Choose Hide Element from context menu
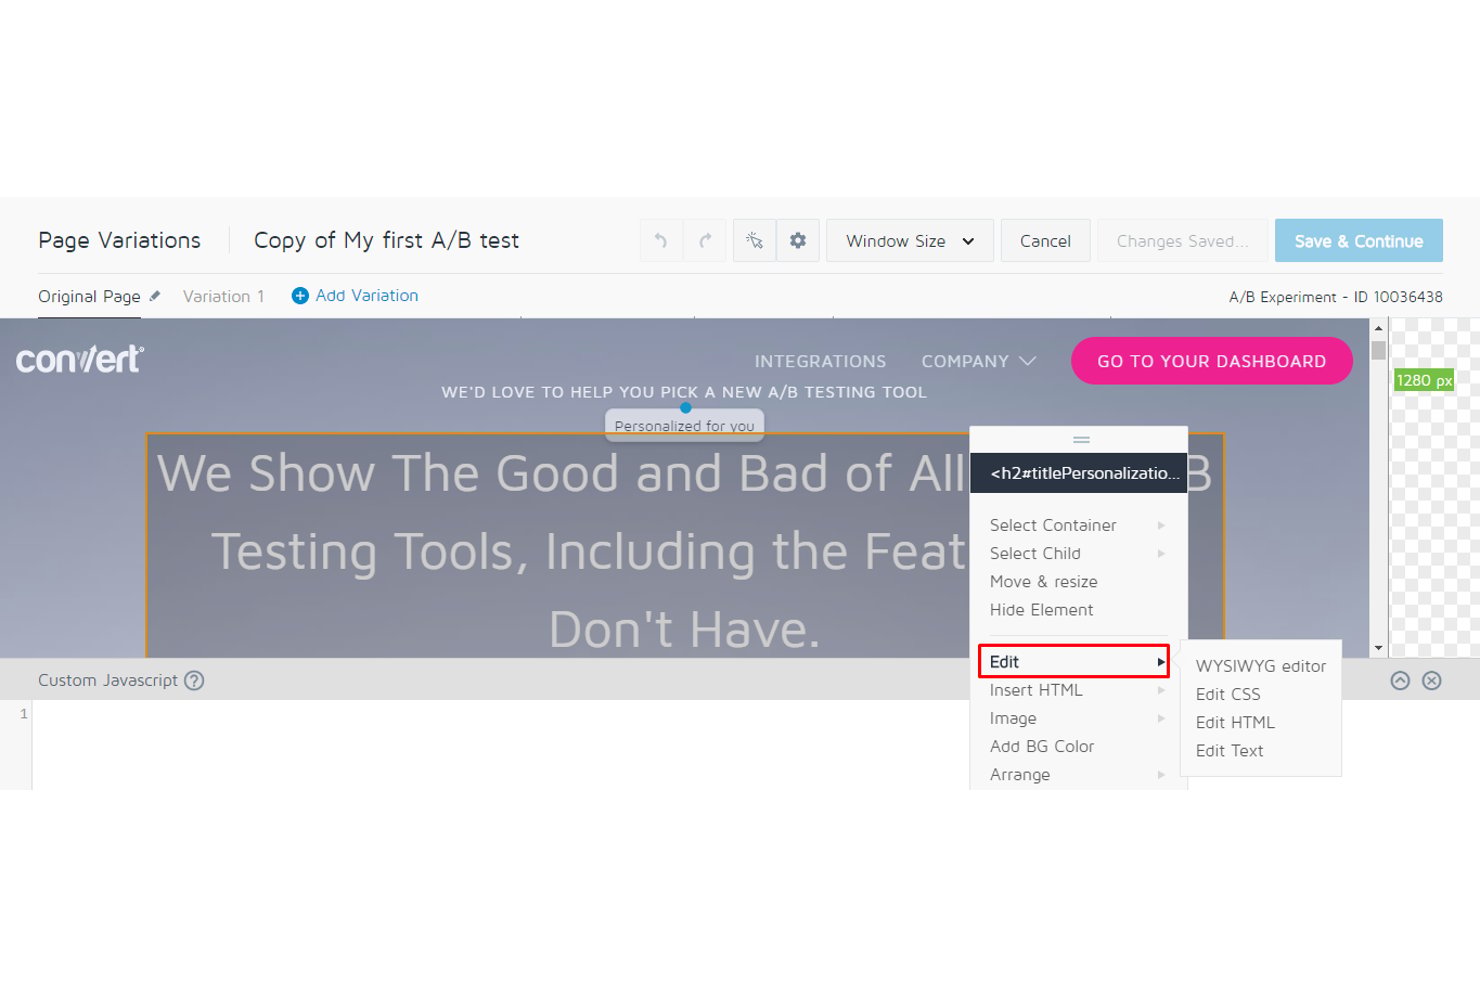Viewport: 1480px width, 987px height. (1041, 609)
